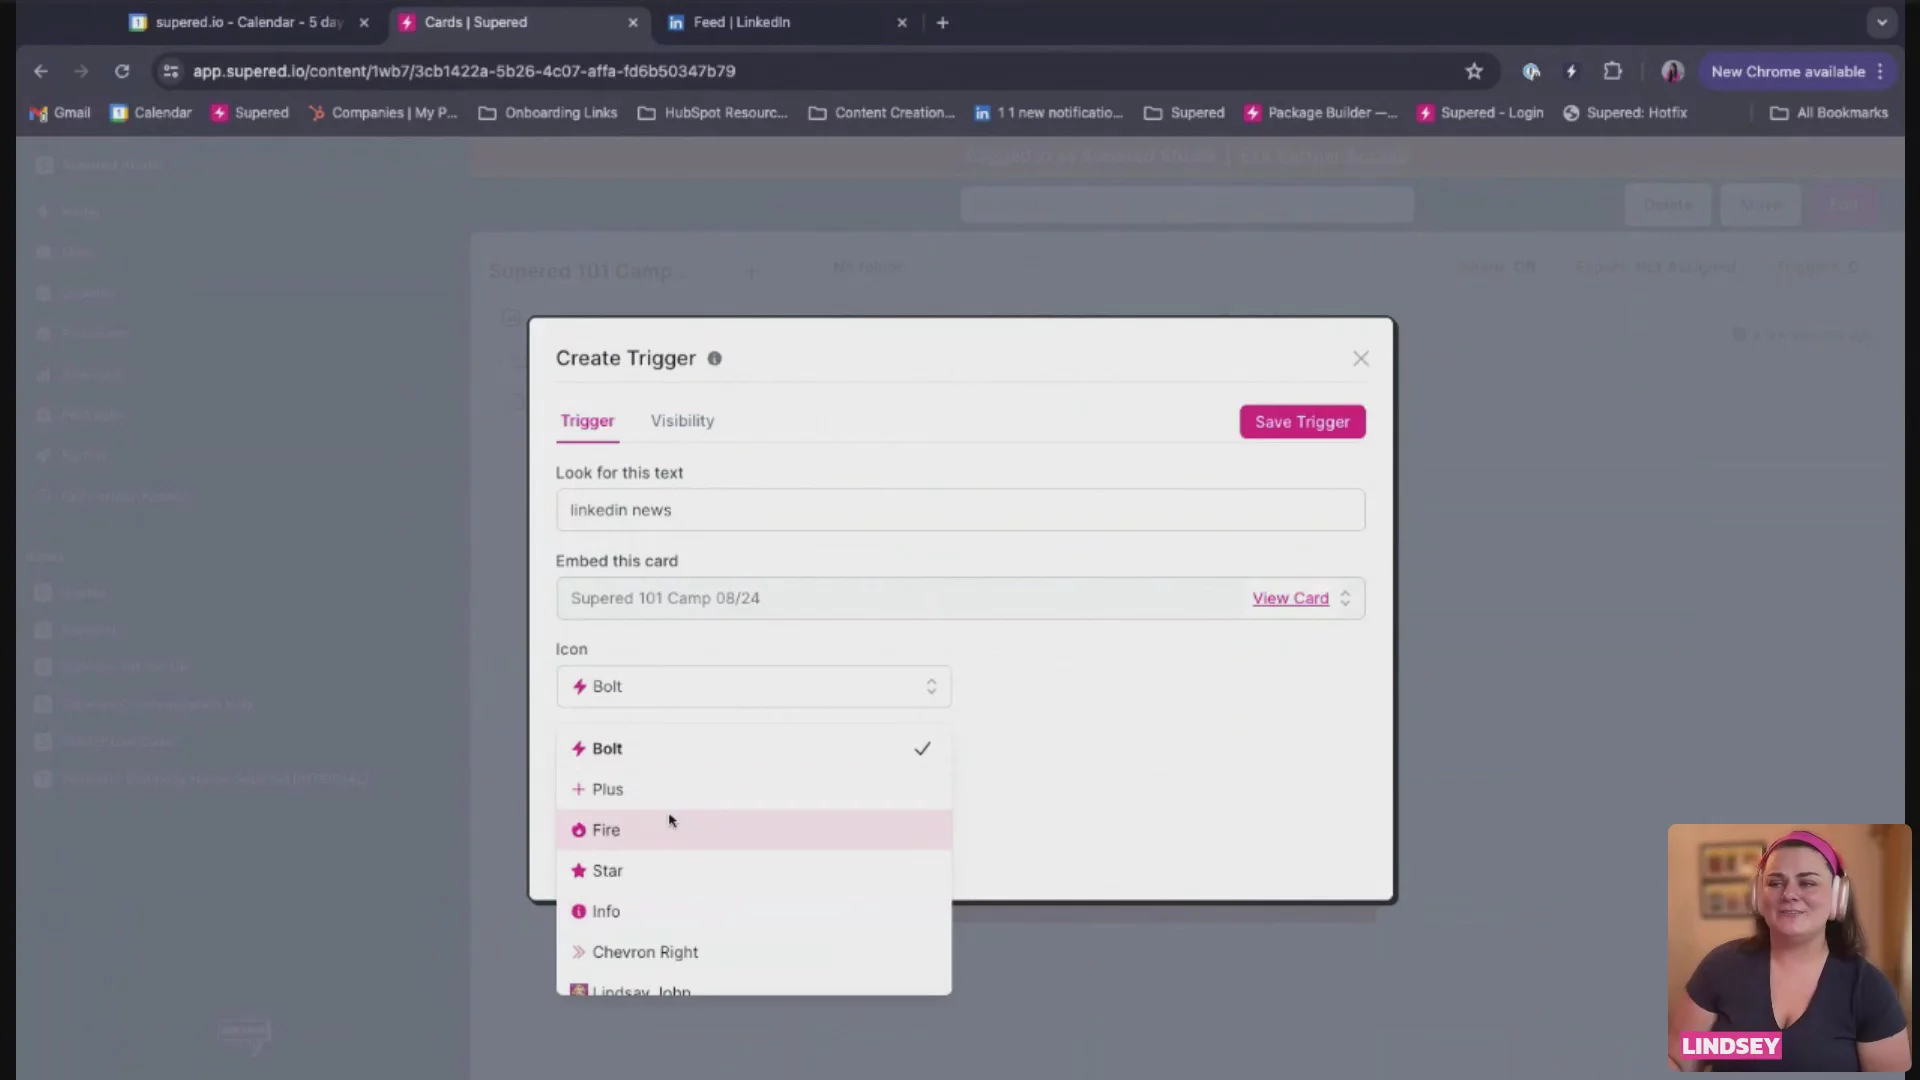Pick the Chevron Right icon option
Image resolution: width=1920 pixels, height=1080 pixels.
coord(754,952)
